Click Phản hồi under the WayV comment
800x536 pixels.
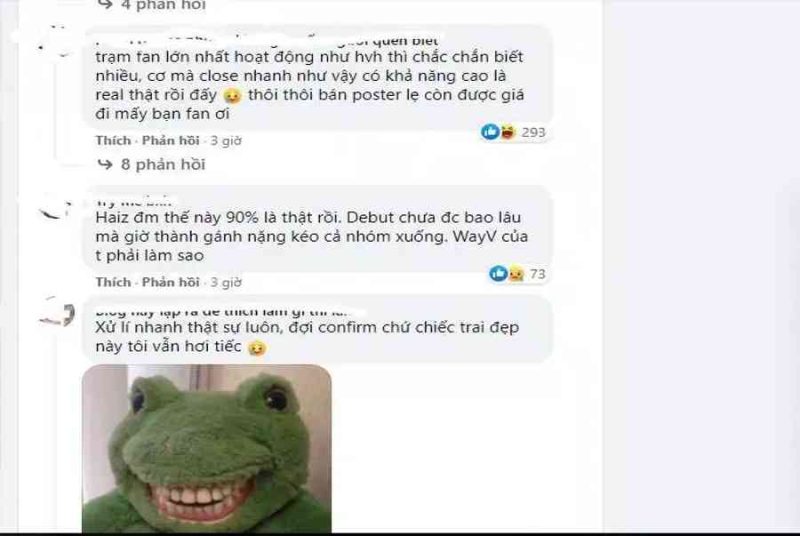pyautogui.click(x=170, y=282)
